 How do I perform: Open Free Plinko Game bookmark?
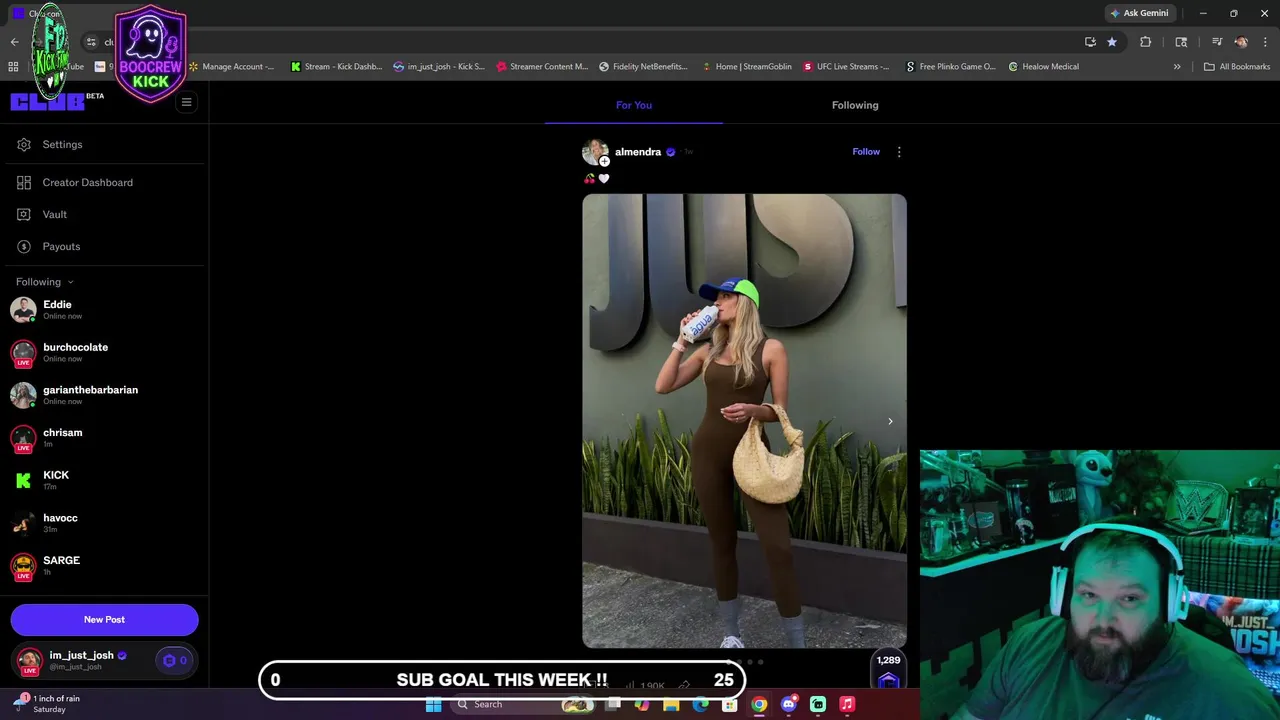pyautogui.click(x=951, y=67)
